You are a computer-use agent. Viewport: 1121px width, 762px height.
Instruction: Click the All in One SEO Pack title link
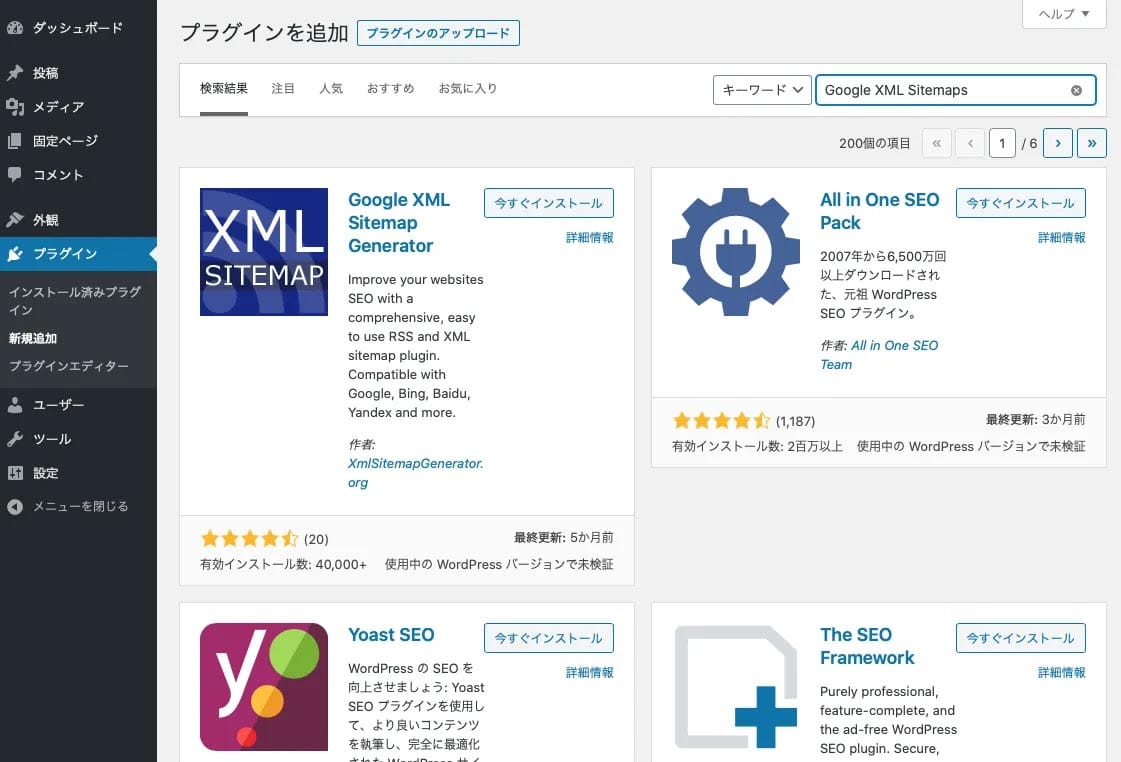coord(879,212)
